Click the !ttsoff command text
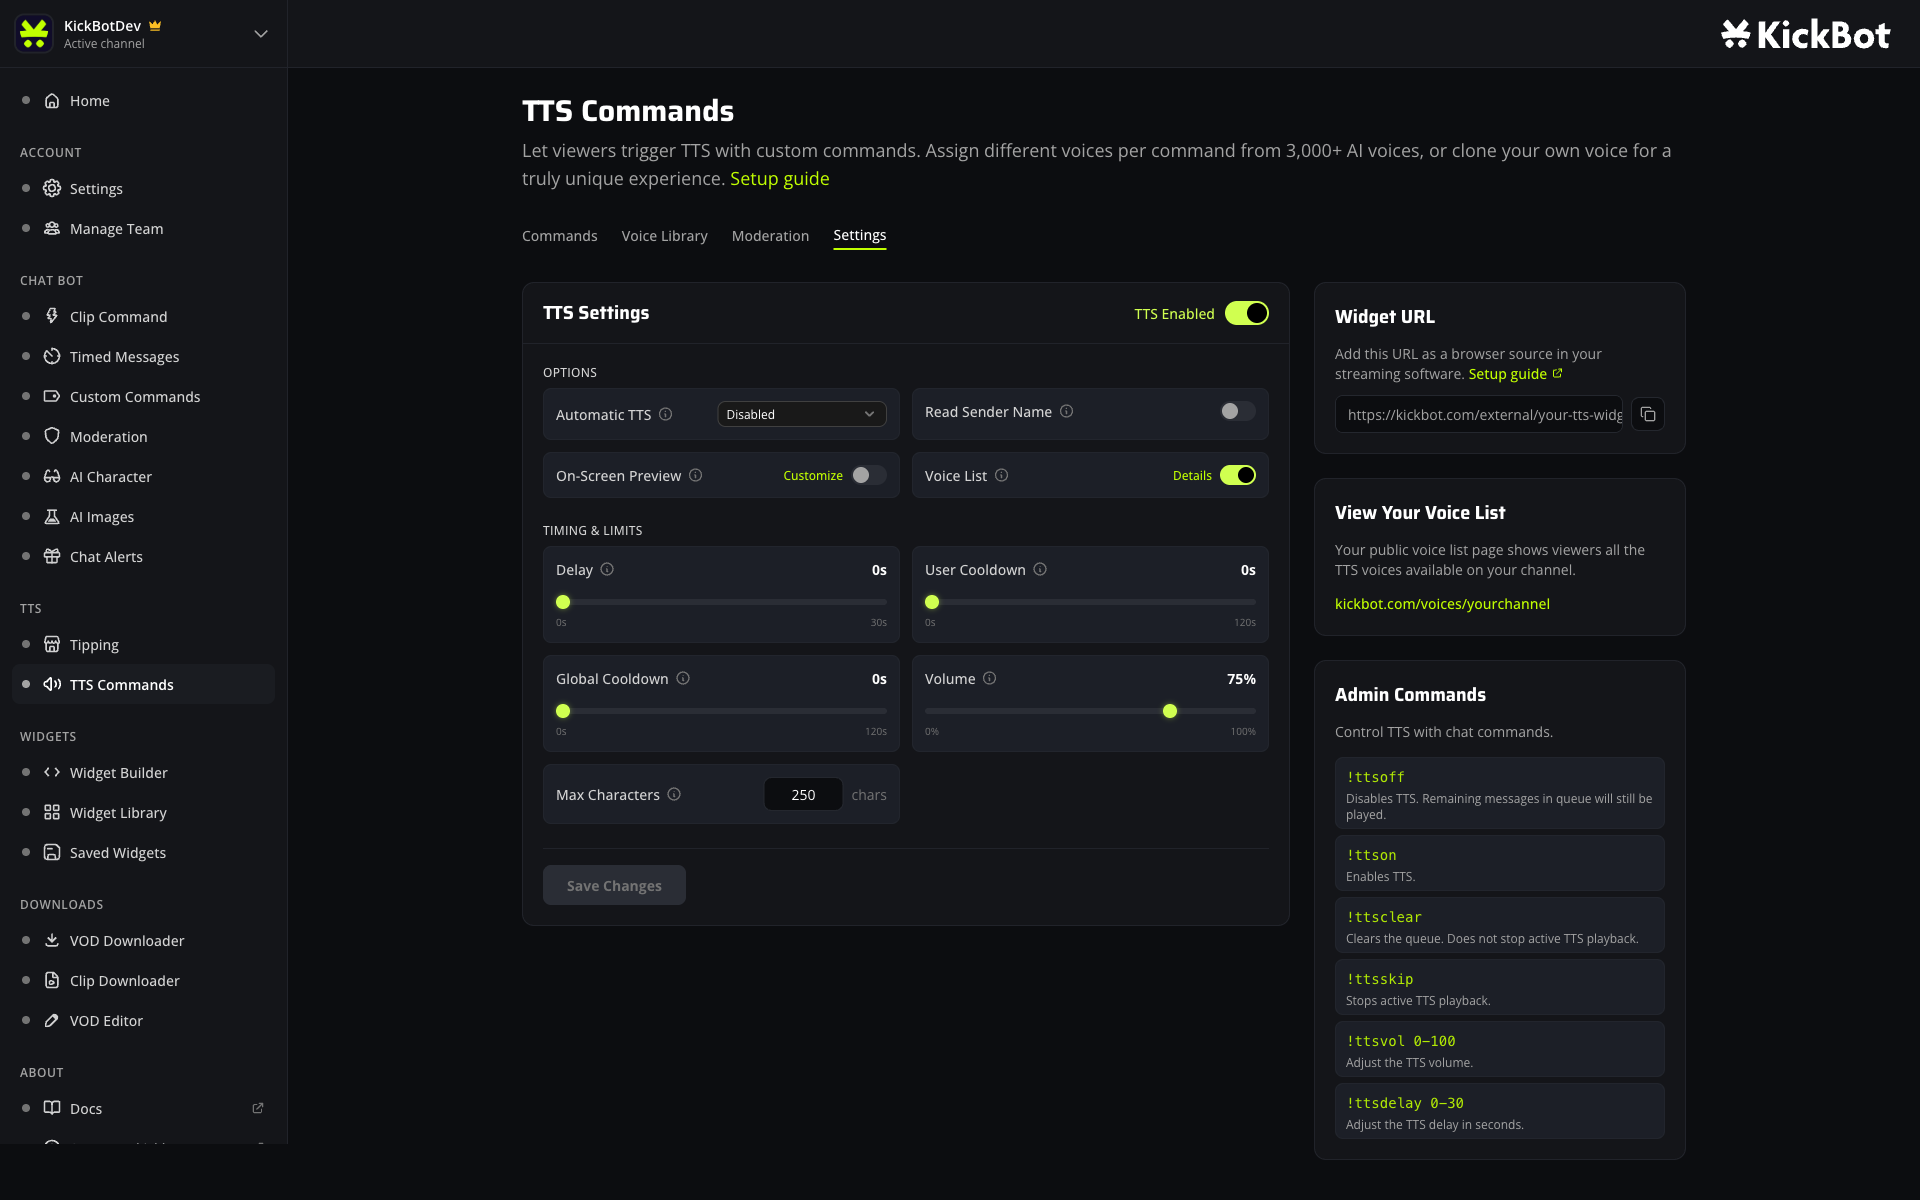1920x1200 pixels. (x=1375, y=777)
